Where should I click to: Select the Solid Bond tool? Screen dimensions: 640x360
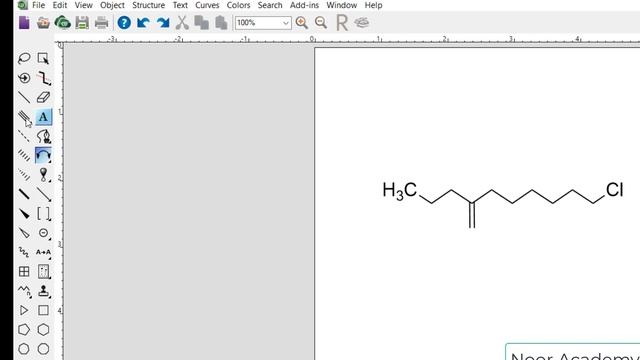coord(24,97)
